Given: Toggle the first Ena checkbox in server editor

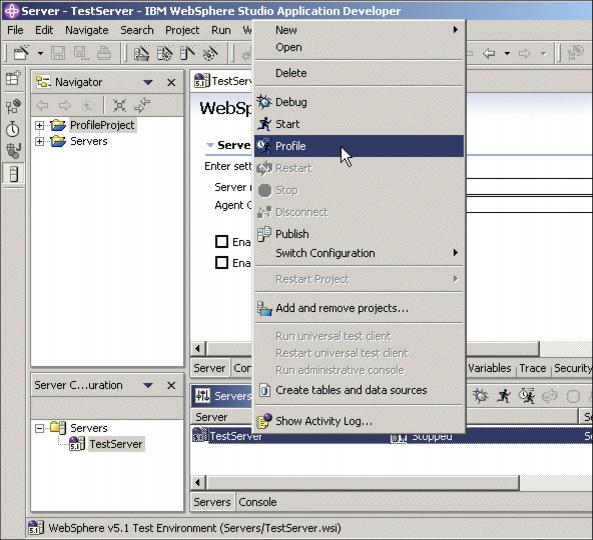Looking at the screenshot, I should pyautogui.click(x=222, y=241).
